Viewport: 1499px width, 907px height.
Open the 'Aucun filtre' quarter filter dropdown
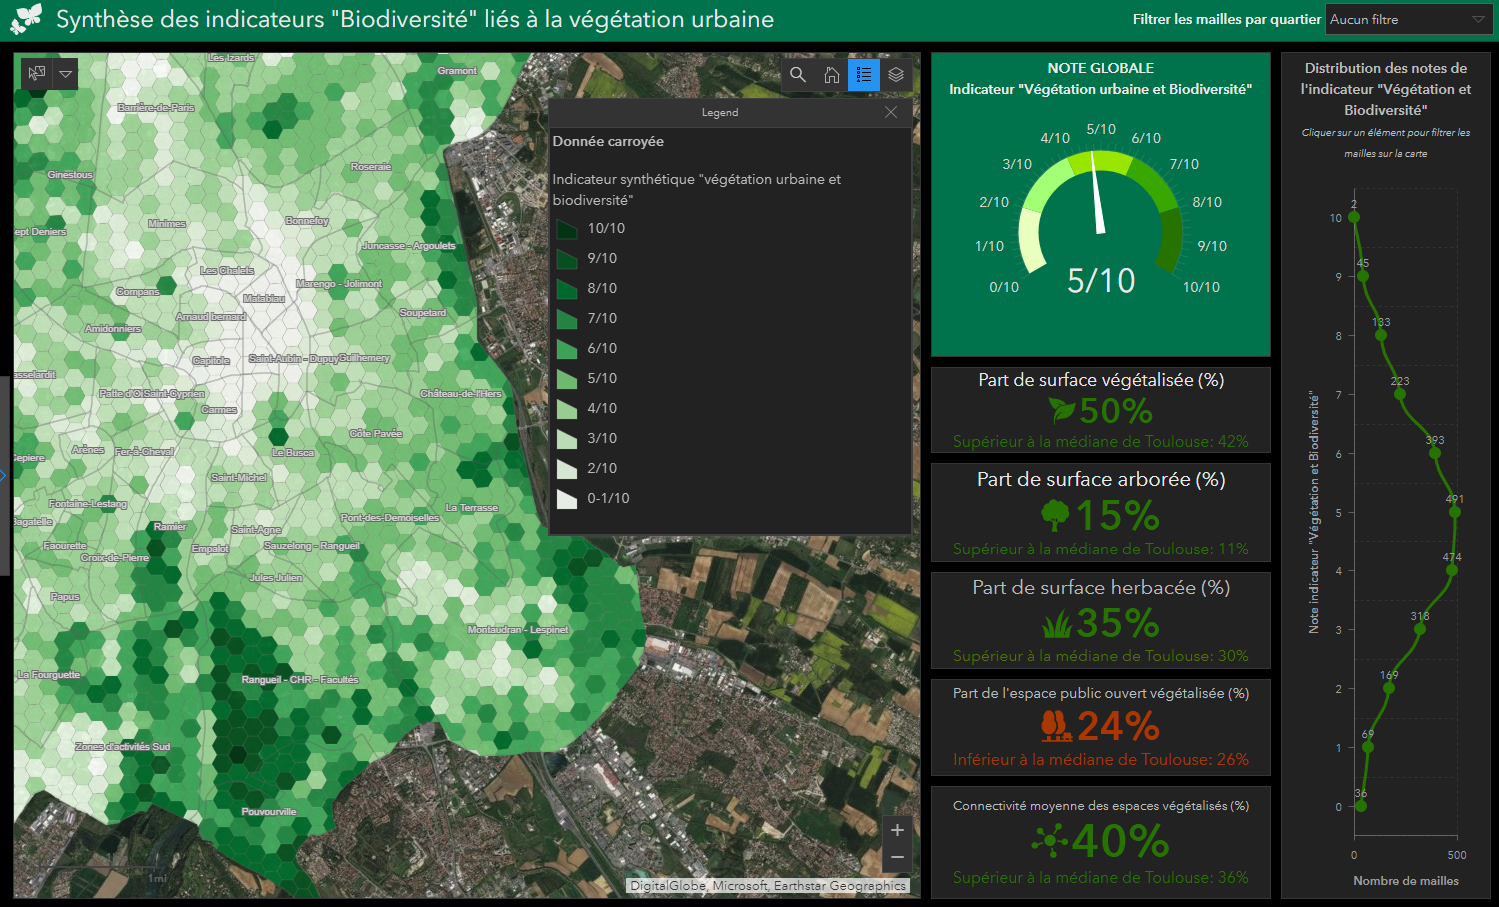(x=1408, y=18)
